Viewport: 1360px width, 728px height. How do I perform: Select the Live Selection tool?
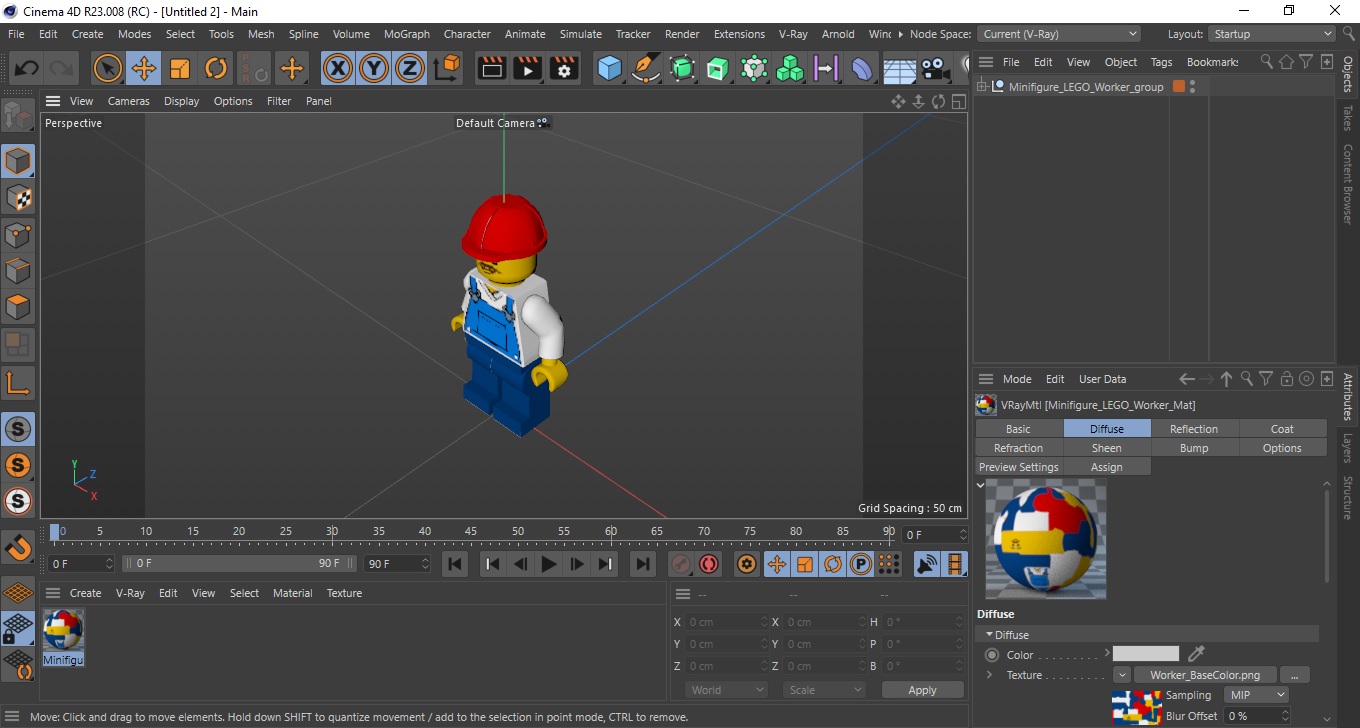tap(107, 68)
